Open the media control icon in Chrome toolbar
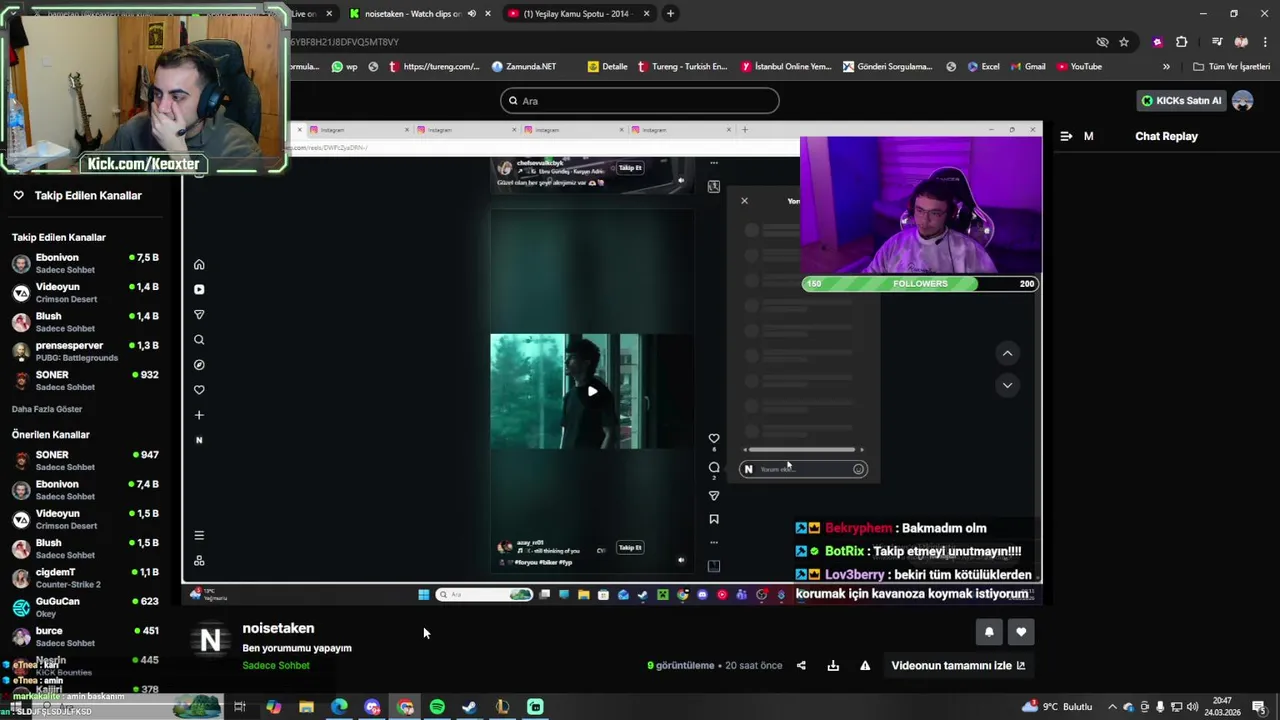The width and height of the screenshot is (1280, 720). 1217,42
